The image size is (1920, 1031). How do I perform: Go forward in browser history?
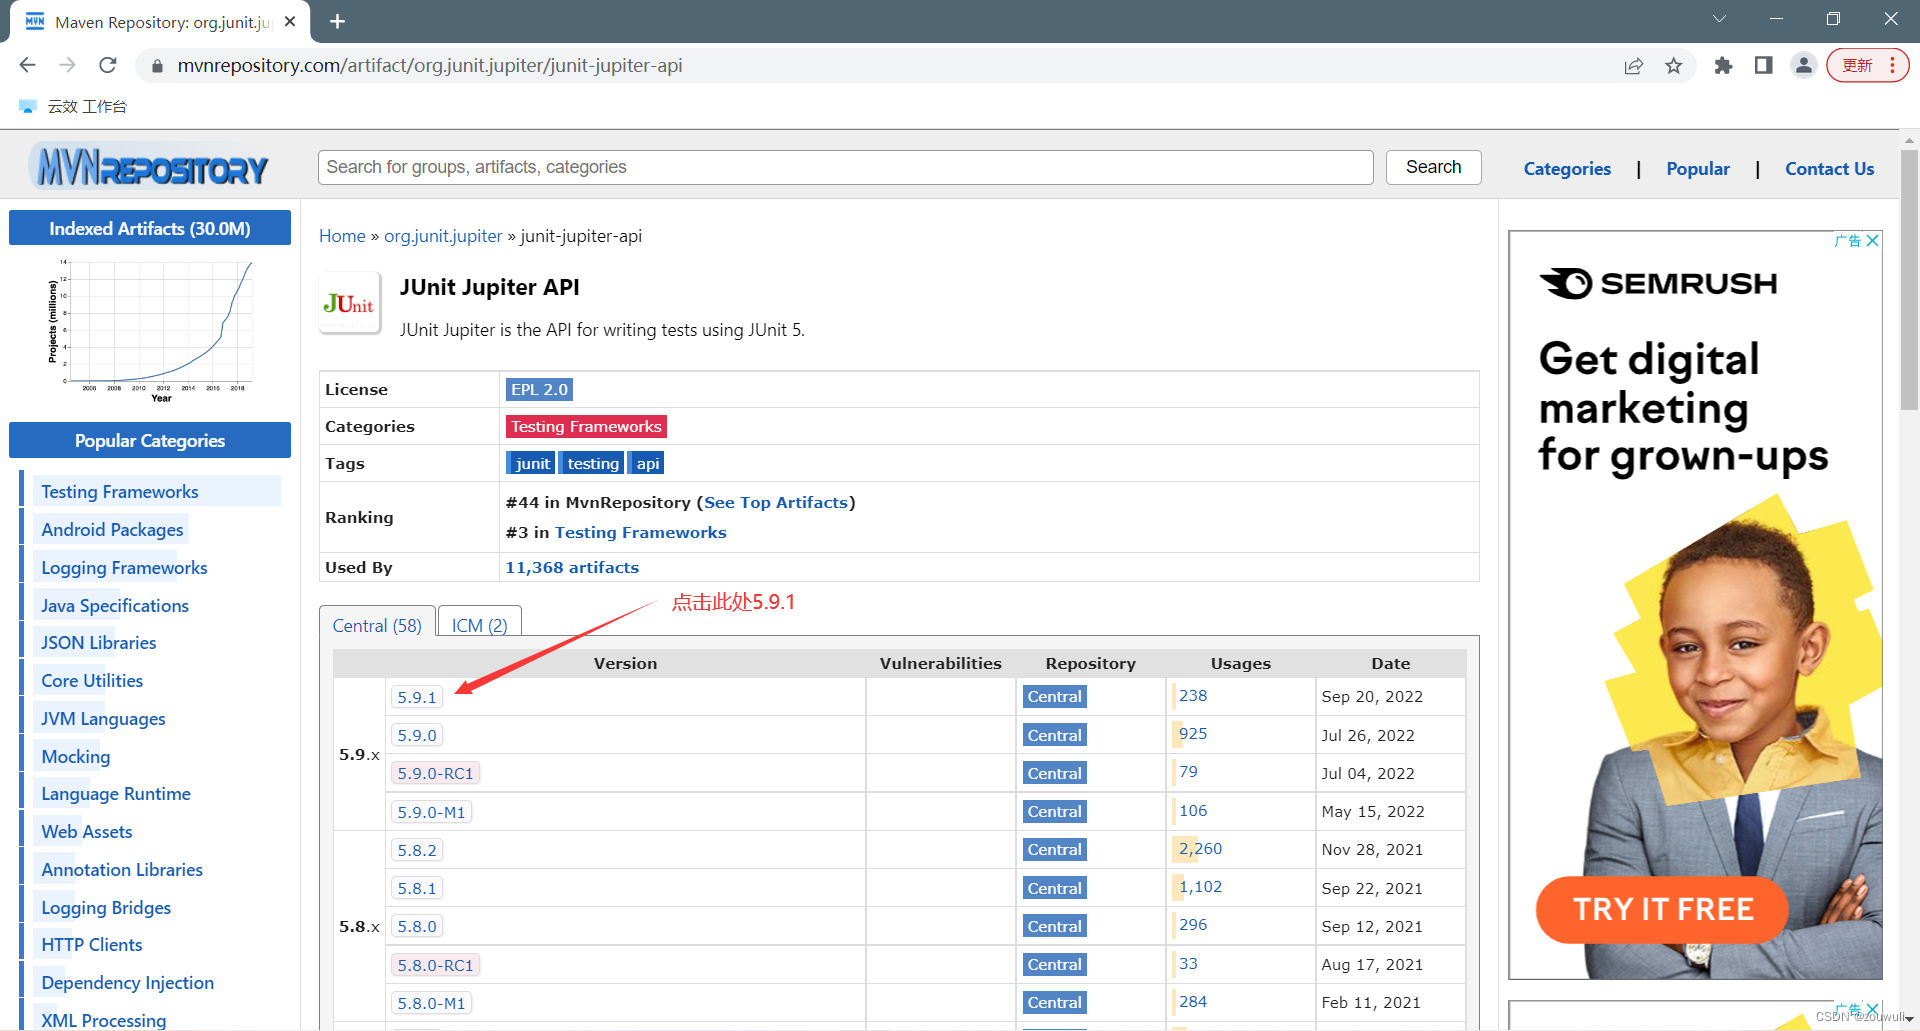67,65
